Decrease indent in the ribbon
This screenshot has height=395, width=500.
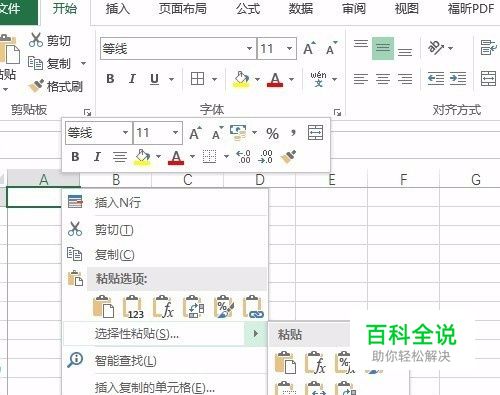[436, 79]
